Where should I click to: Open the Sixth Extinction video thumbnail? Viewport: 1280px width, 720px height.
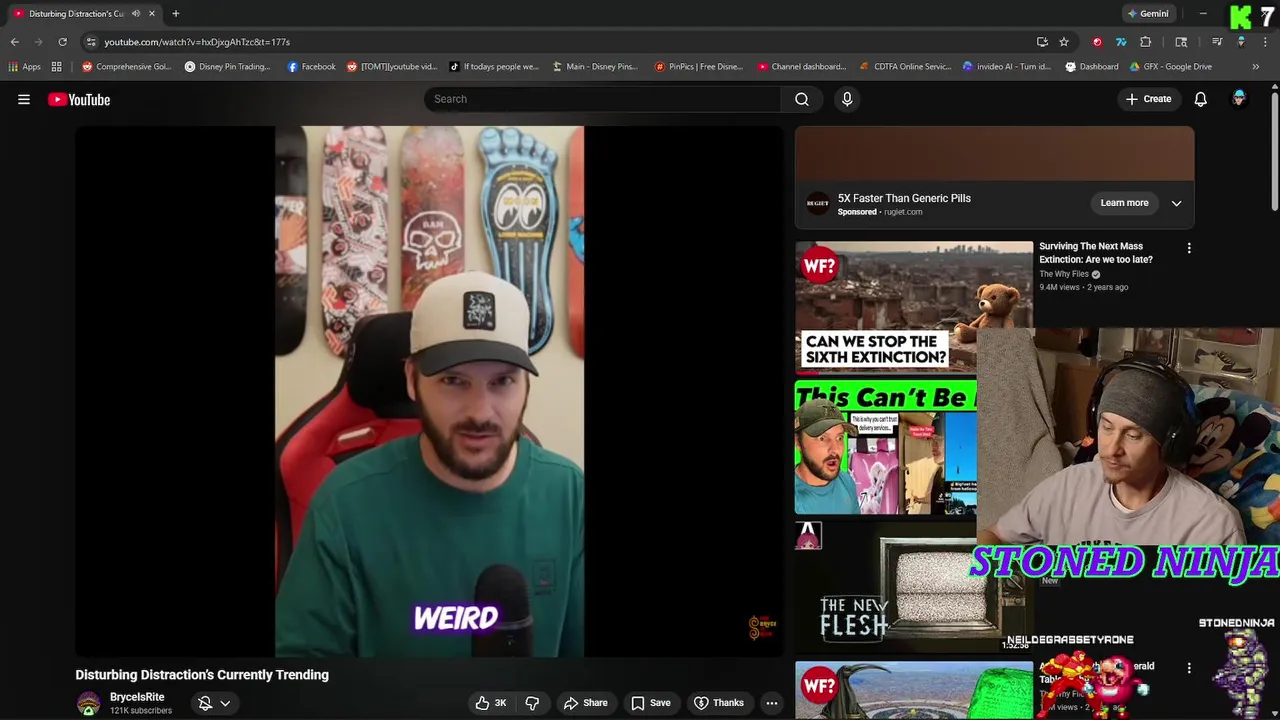[914, 307]
